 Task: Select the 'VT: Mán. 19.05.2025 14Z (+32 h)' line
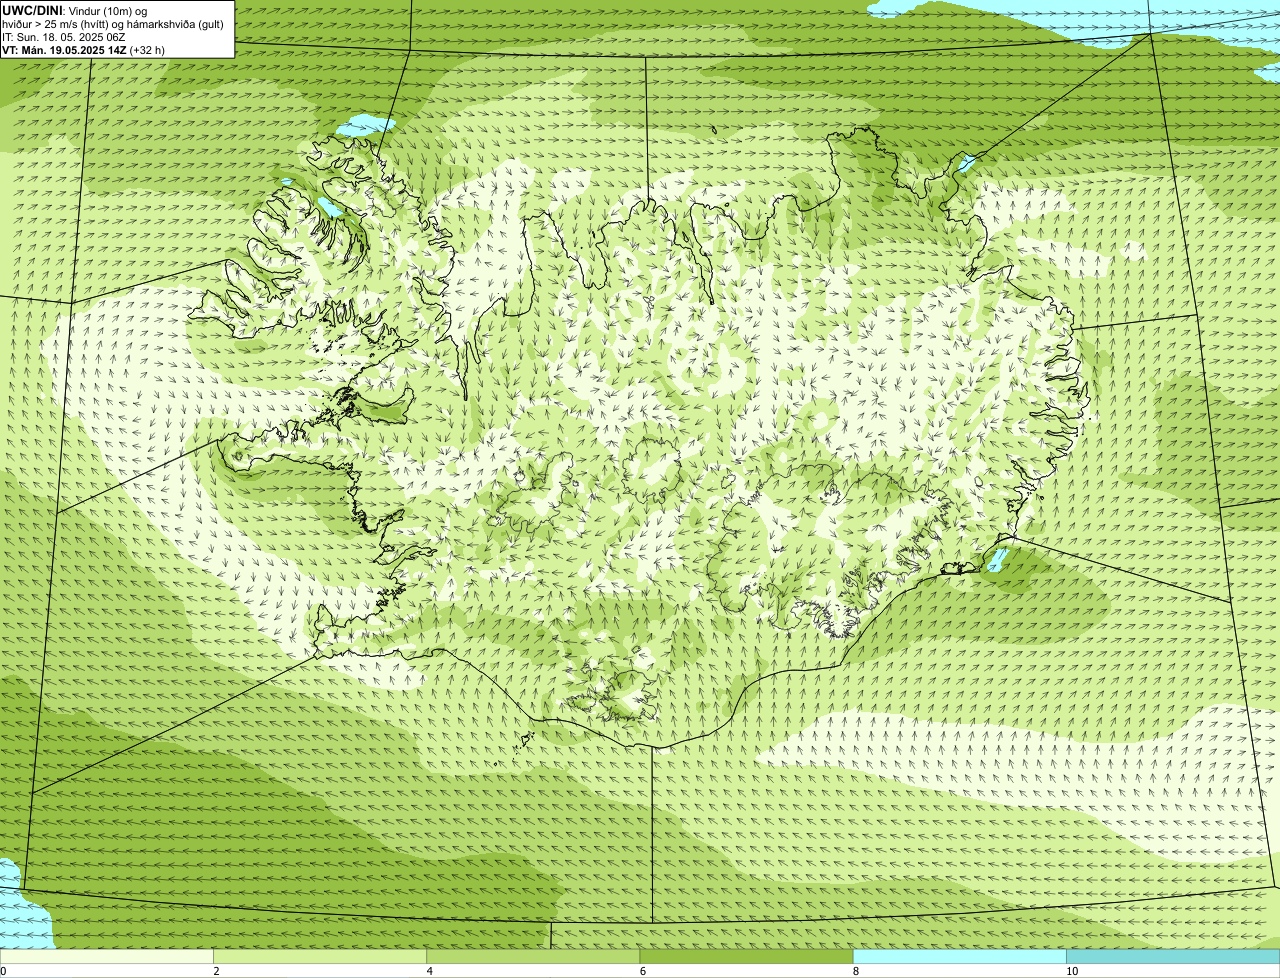pos(84,49)
